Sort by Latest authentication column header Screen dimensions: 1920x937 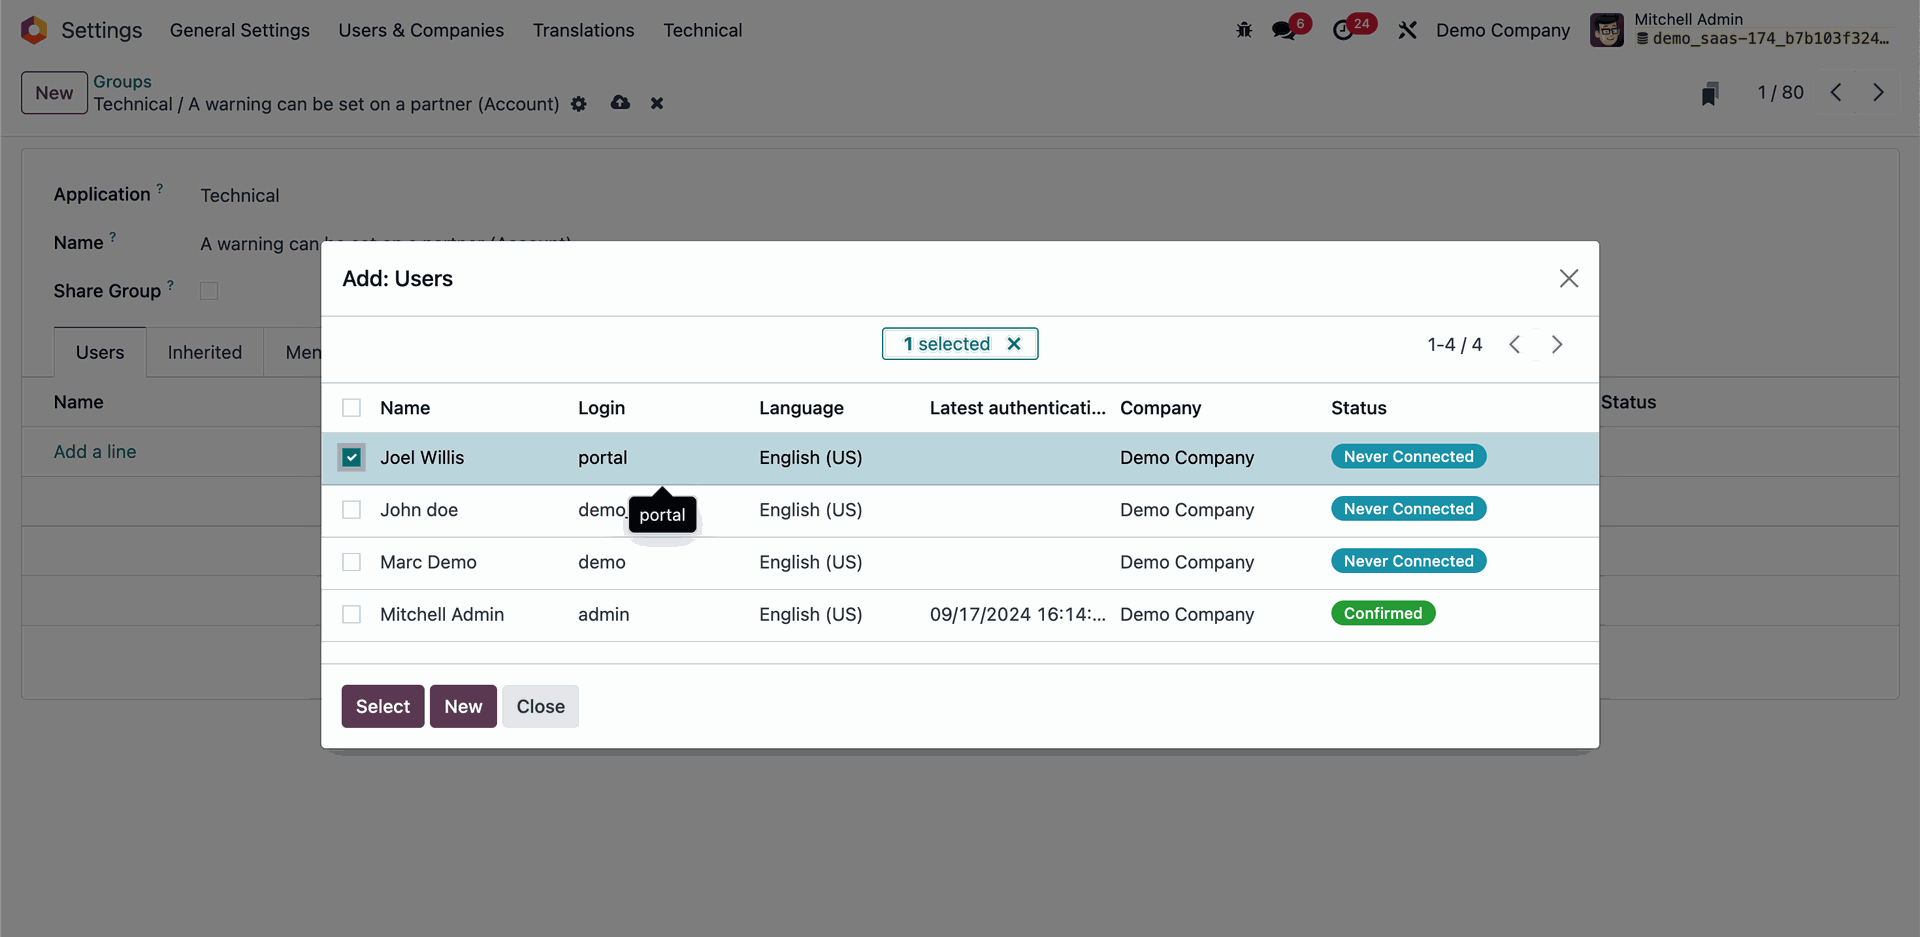click(1018, 408)
